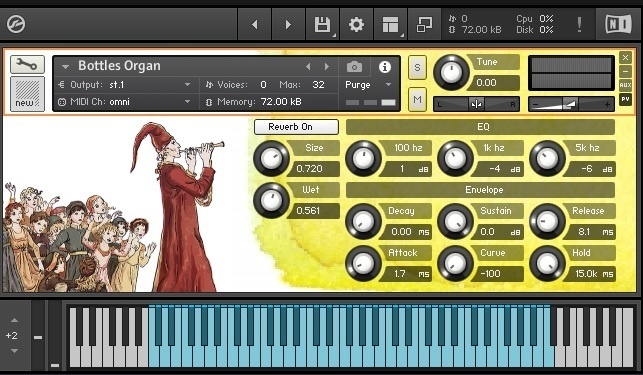Open snapshot view with camera icon
643x375 pixels.
(x=354, y=66)
